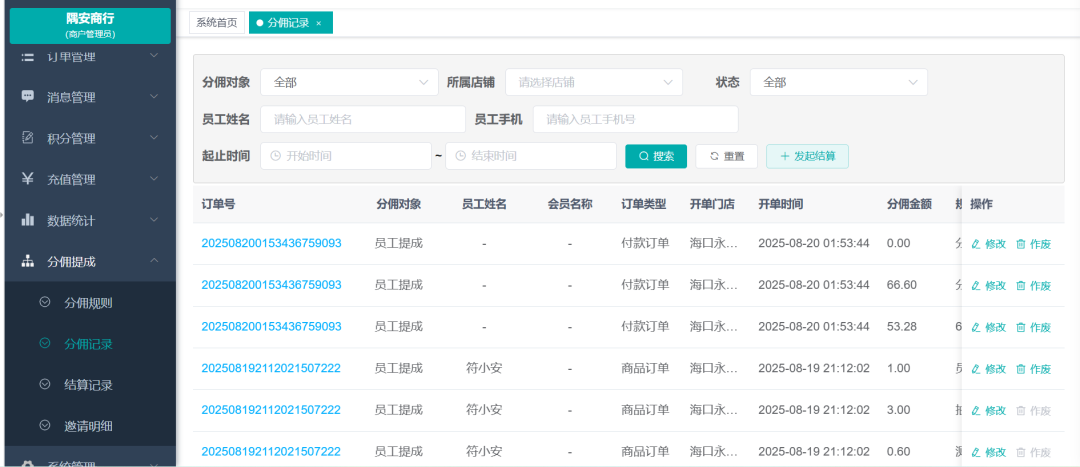This screenshot has height=467, width=1080.
Task: Open the 状态 status dropdown
Action: [838, 82]
